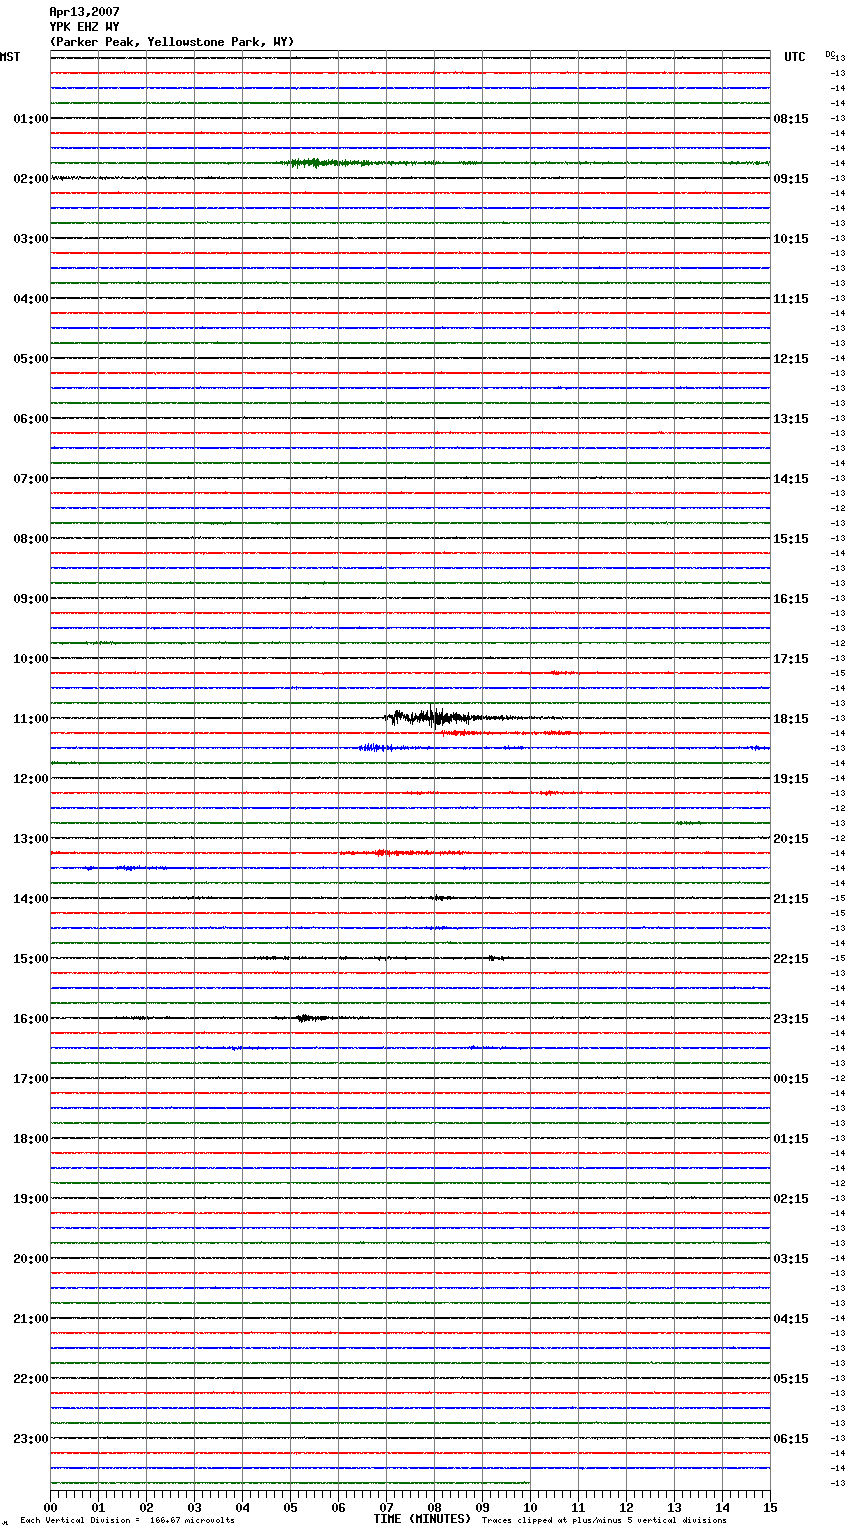
Task: Click the 08:15 UTC time label
Action: (791, 119)
